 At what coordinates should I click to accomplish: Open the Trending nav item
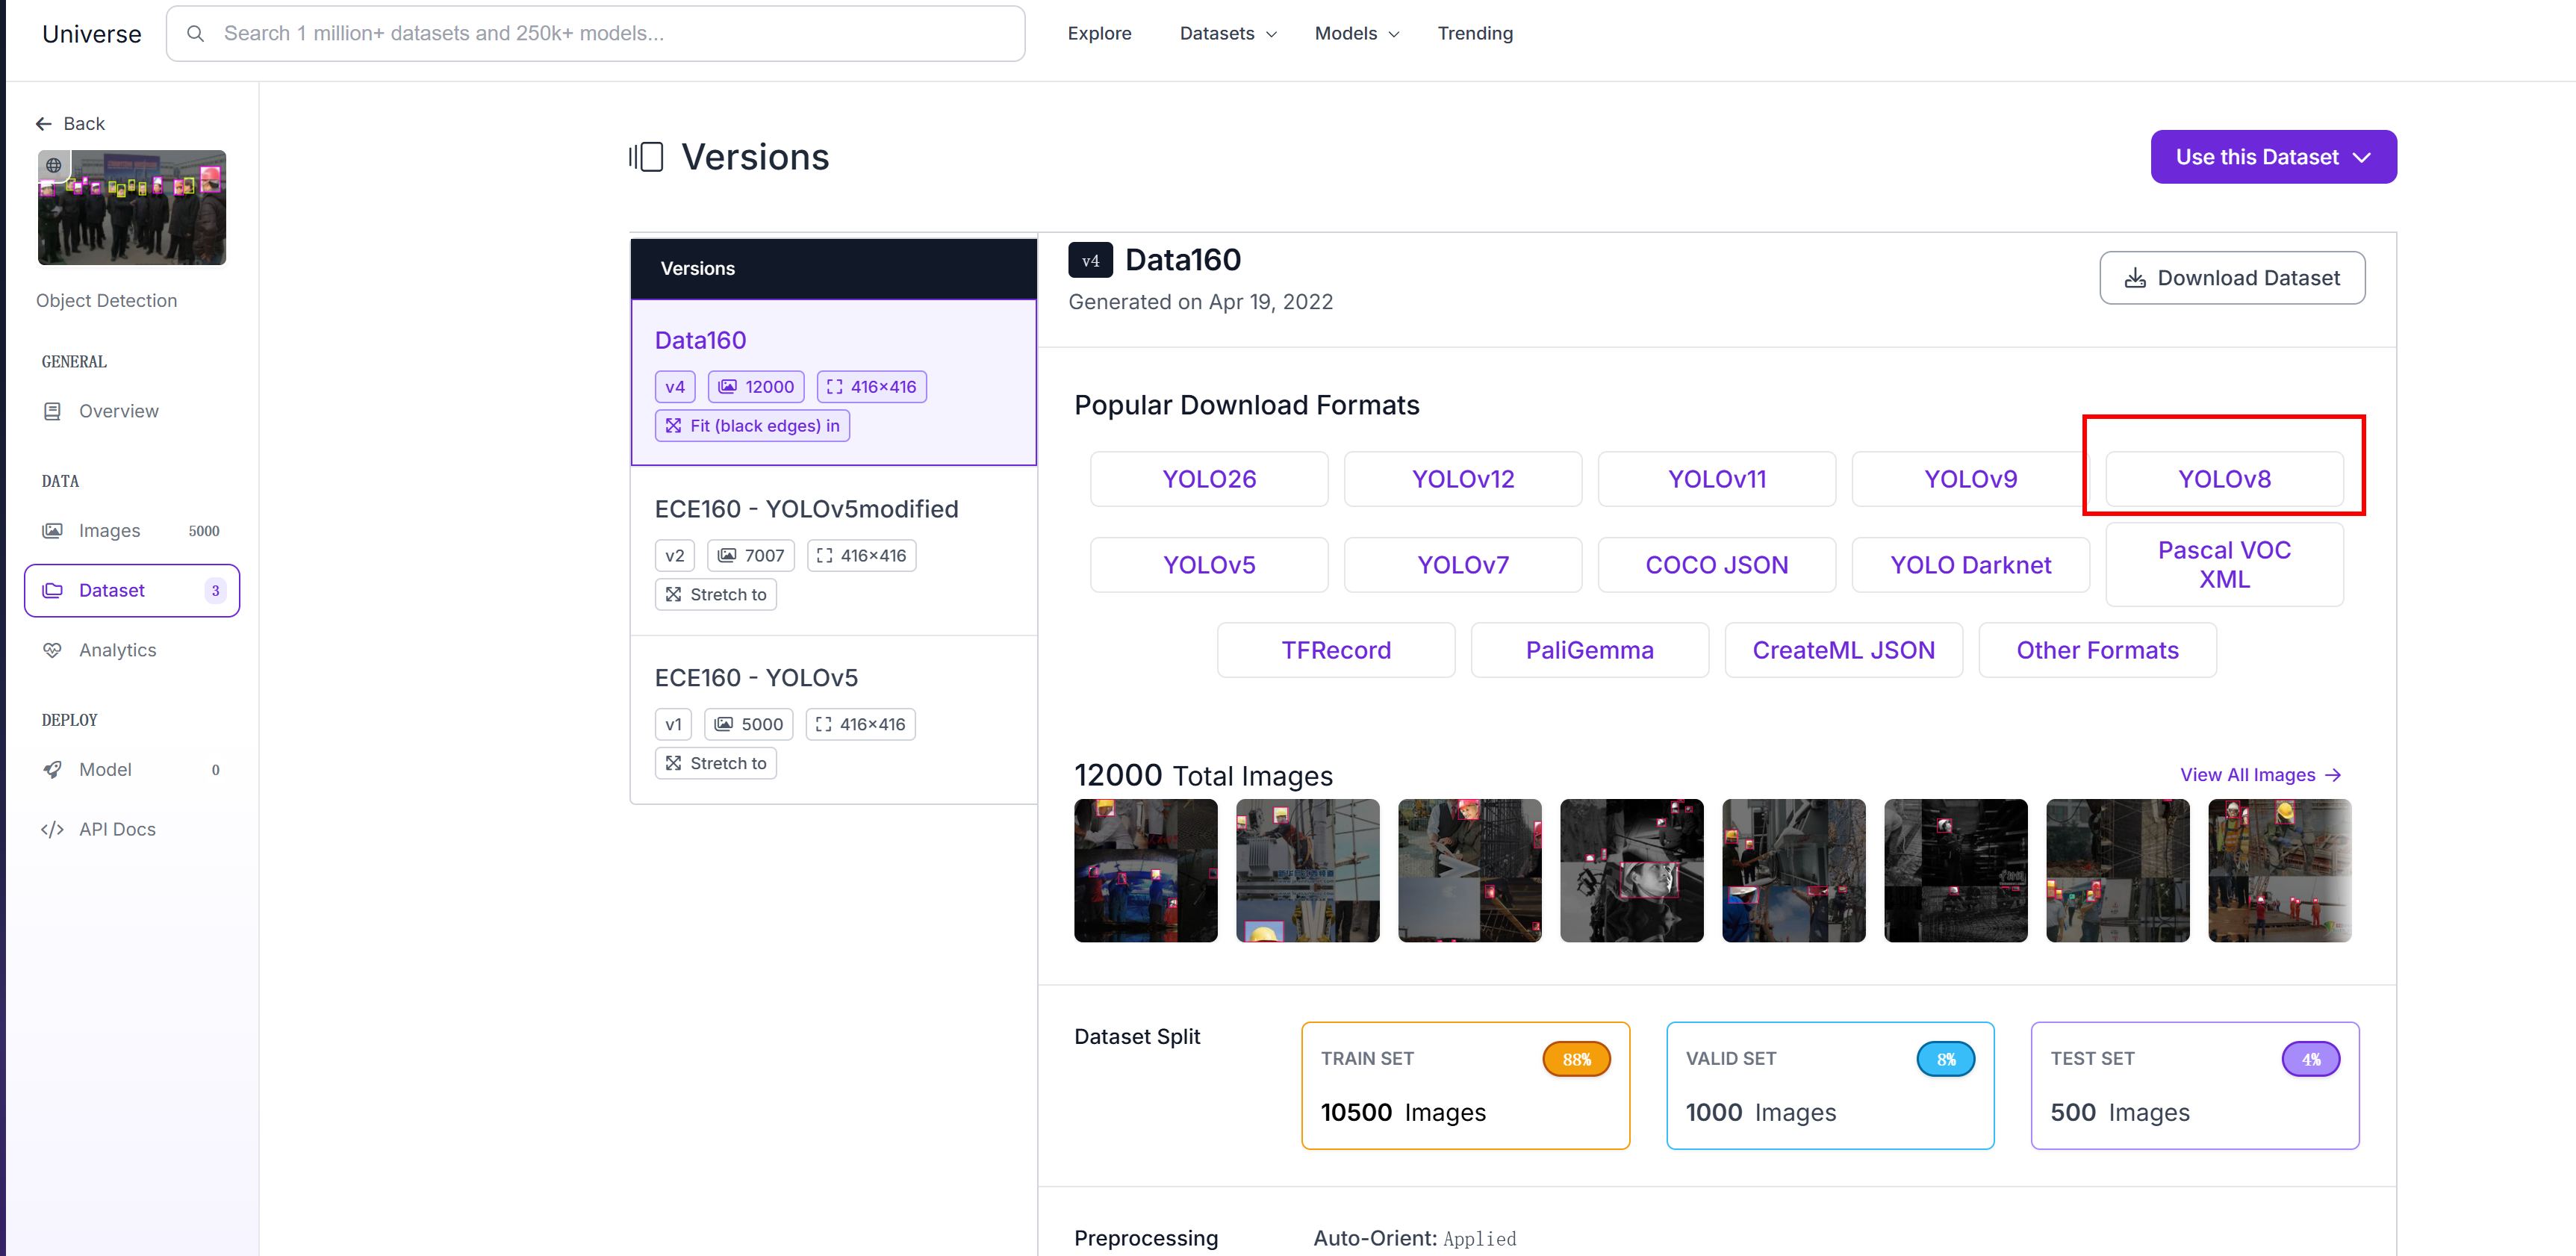click(x=1474, y=34)
